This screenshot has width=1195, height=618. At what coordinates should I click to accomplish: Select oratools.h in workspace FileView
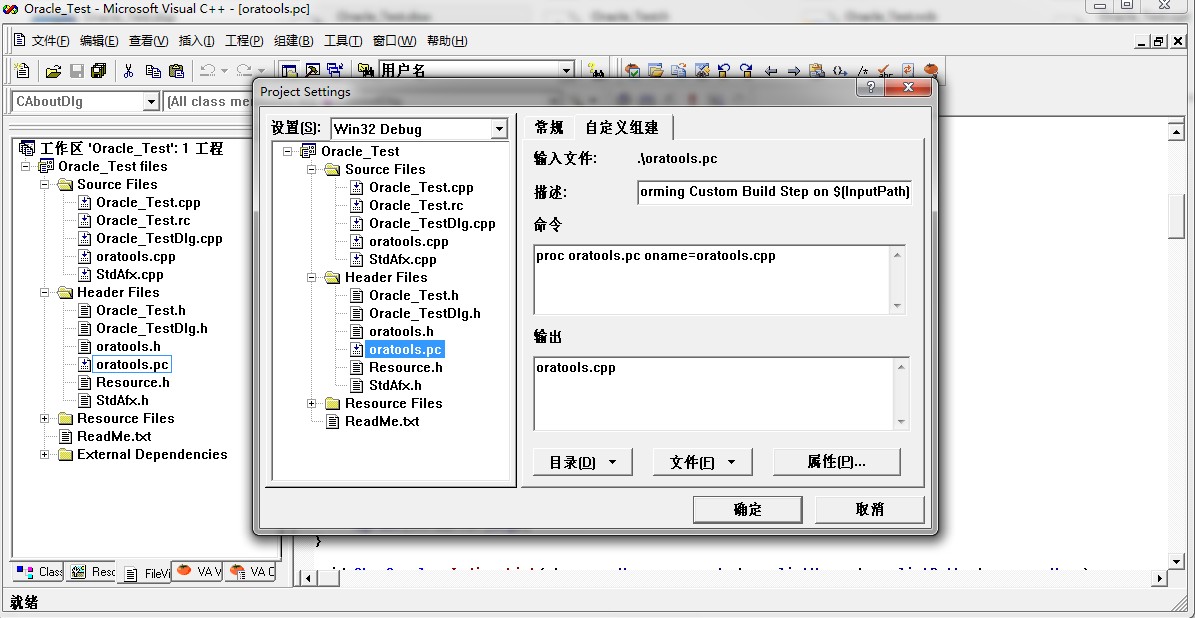coord(128,346)
